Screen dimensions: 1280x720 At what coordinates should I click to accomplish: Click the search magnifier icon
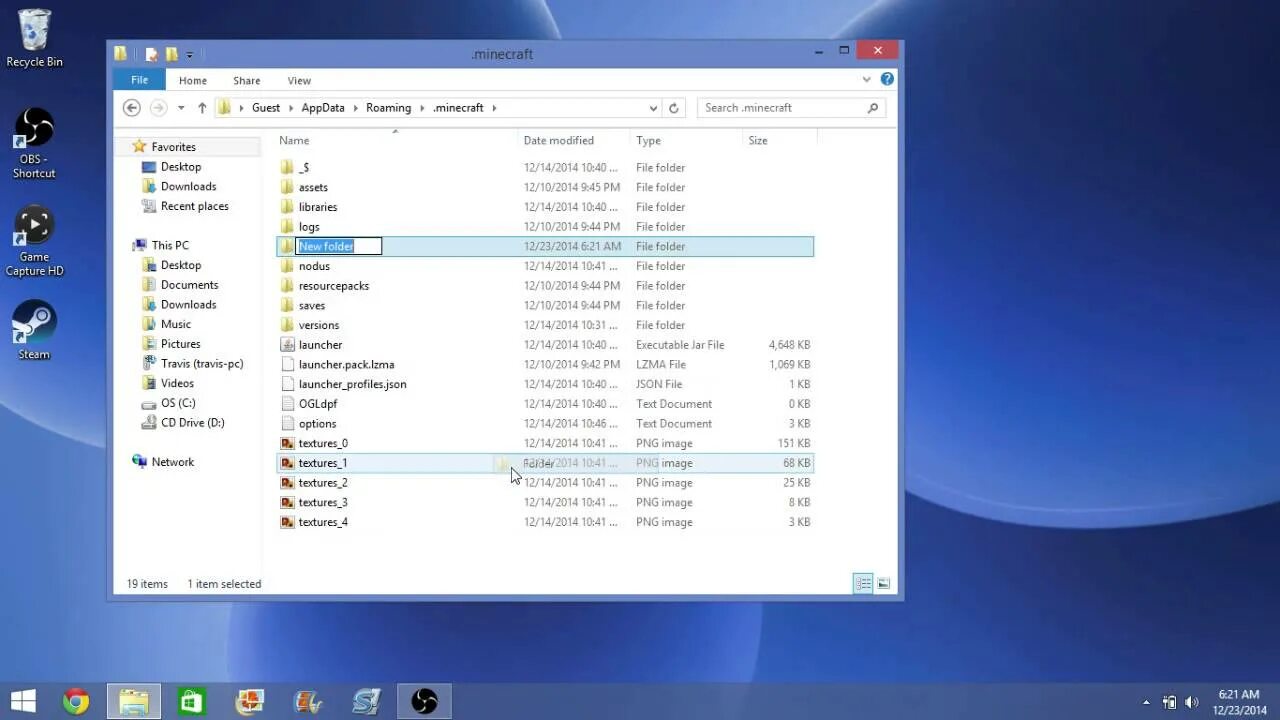click(873, 108)
